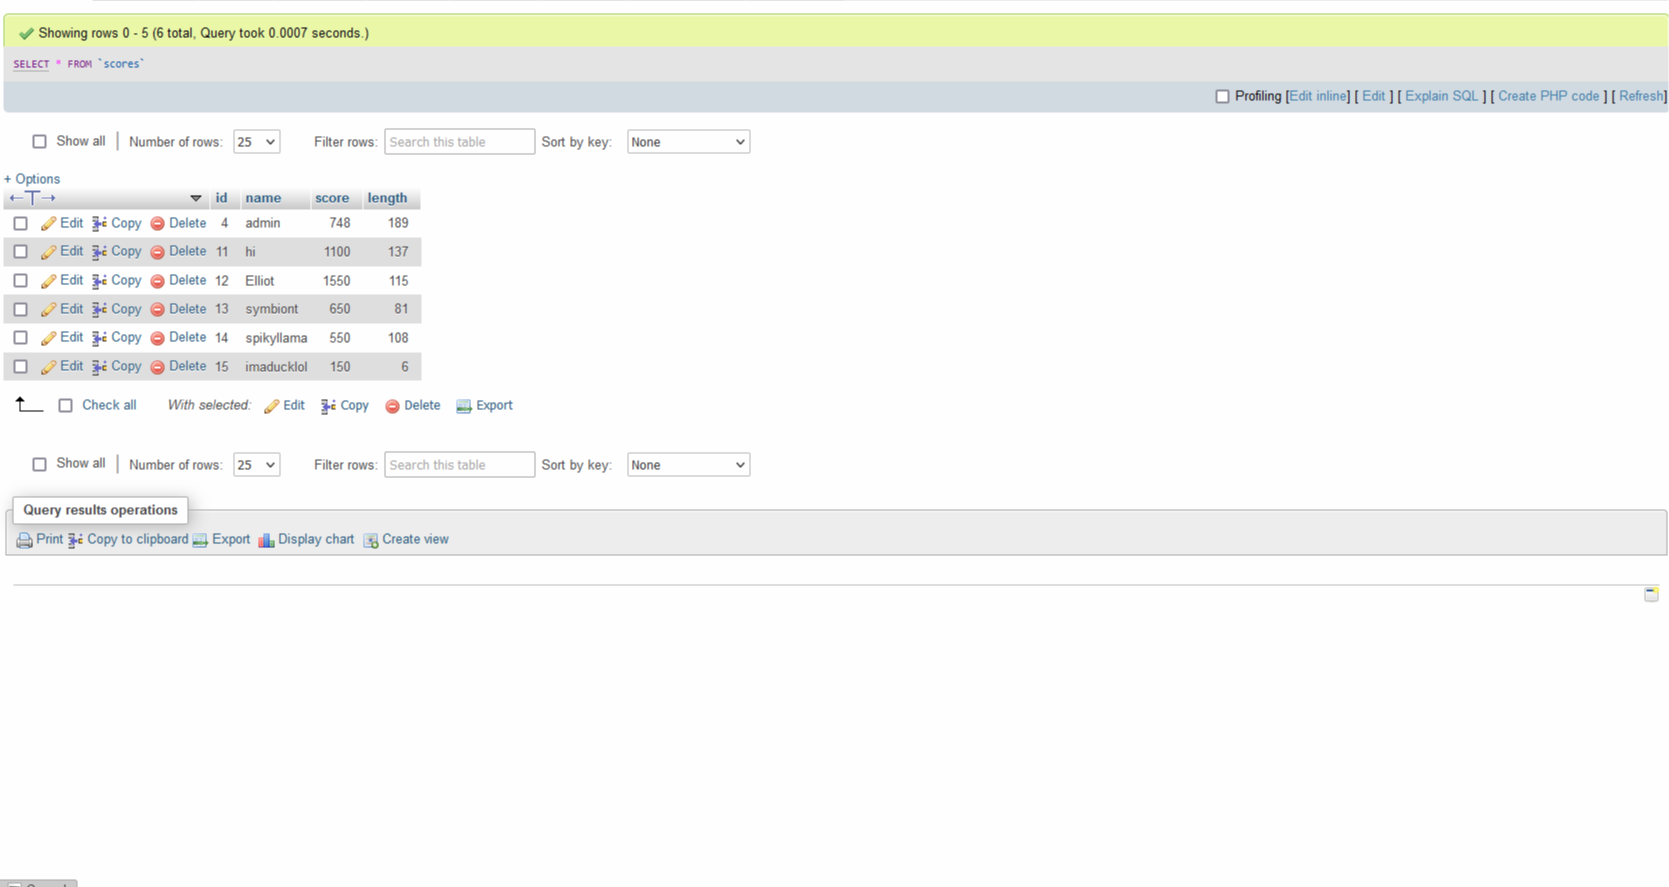Sort by the name column header

(x=263, y=198)
